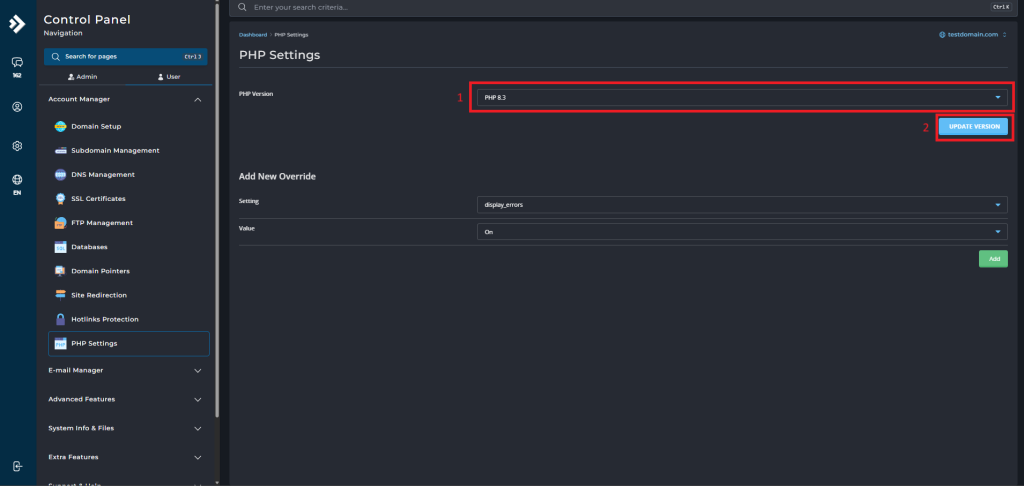Click the logout icon at bottom left

[18, 466]
